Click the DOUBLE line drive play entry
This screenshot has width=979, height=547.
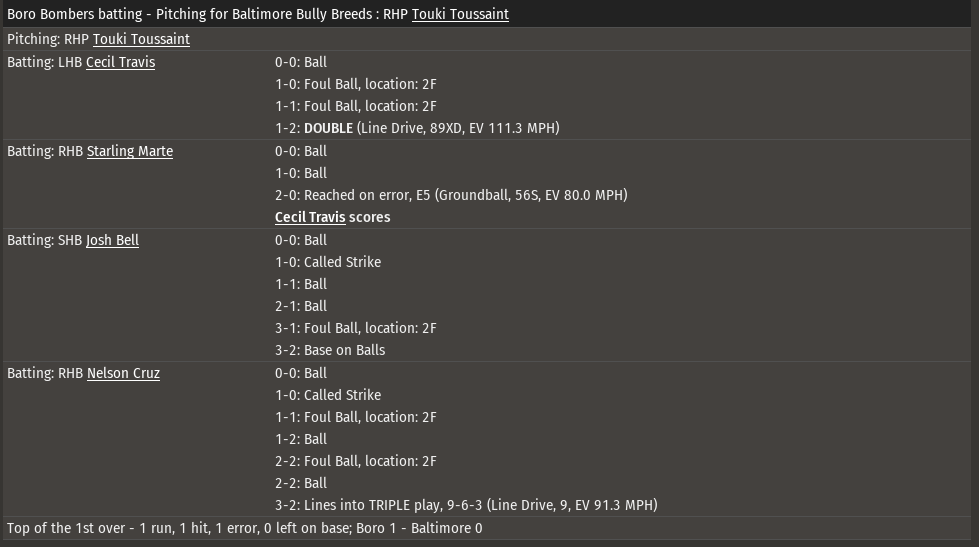pyautogui.click(x=417, y=128)
